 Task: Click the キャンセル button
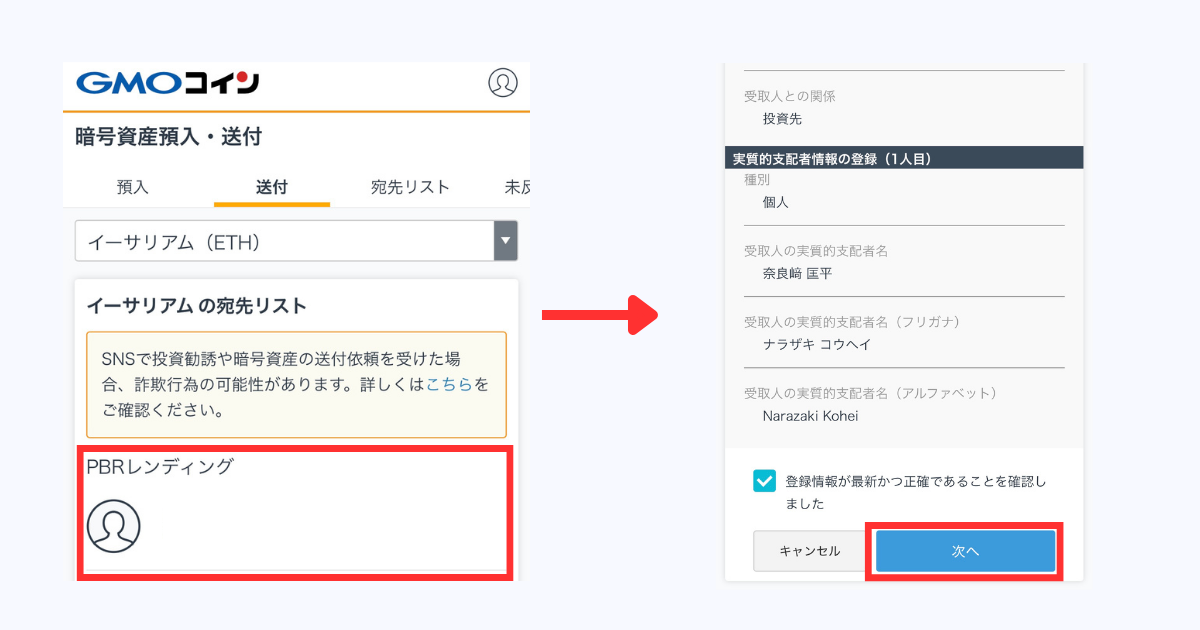[x=809, y=551]
